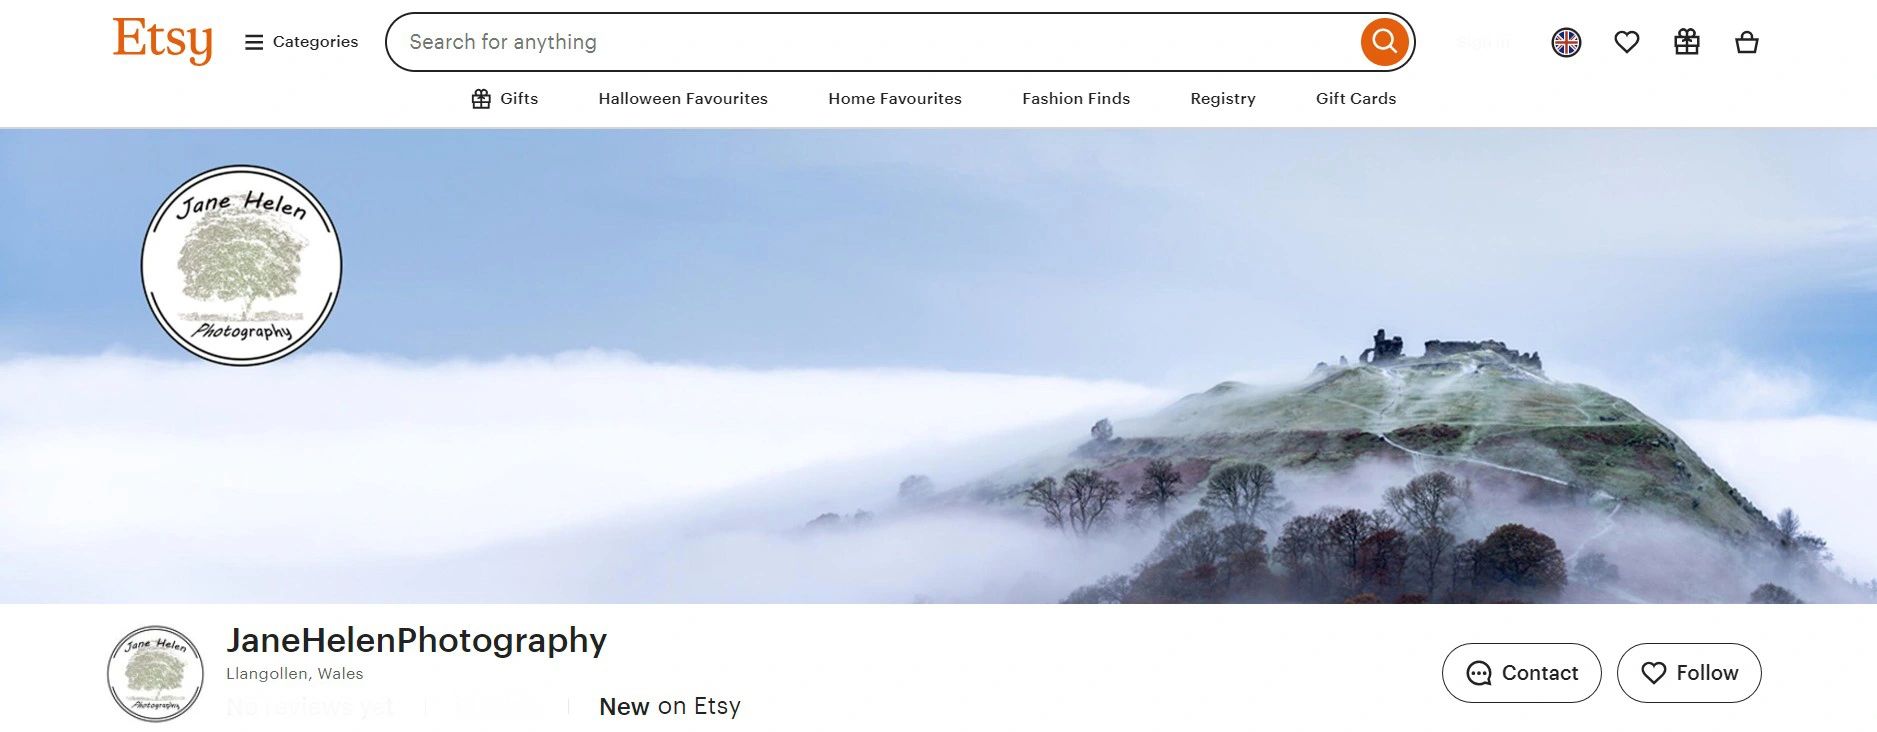Viewport: 1877px width, 732px height.
Task: Open the Registry link
Action: click(x=1223, y=98)
